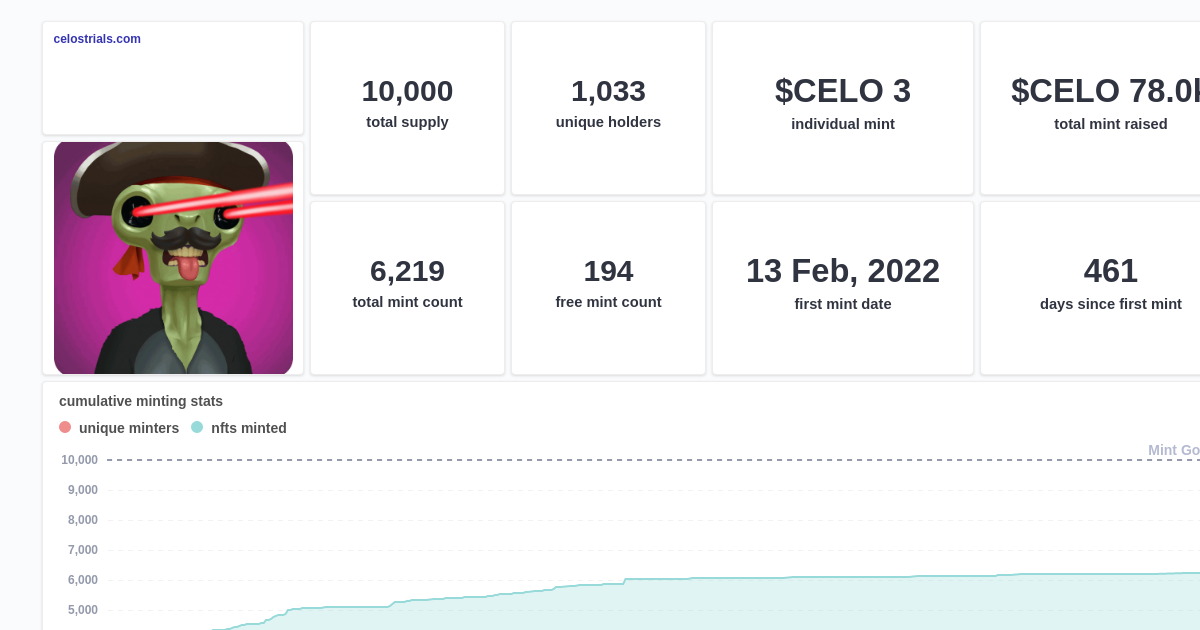Screen dimensions: 1200x630
Task: Open the celostrials.com website link
Action: coord(96,39)
